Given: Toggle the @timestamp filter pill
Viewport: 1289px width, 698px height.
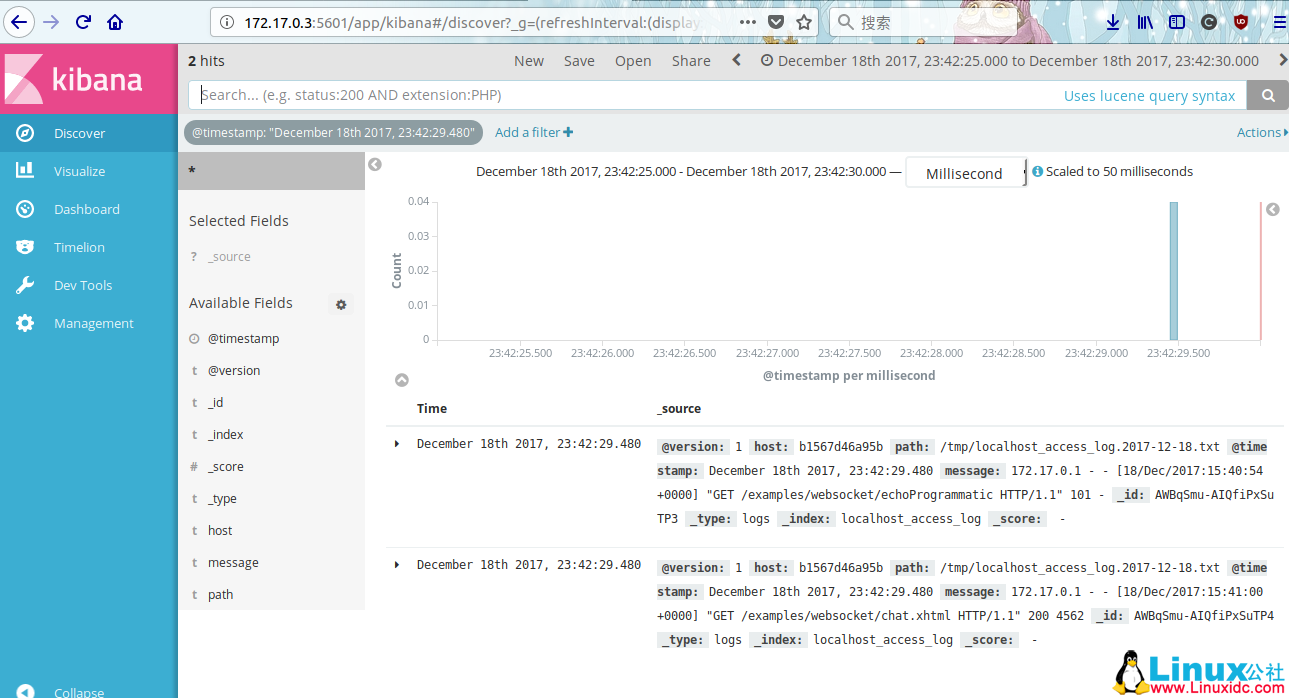Looking at the screenshot, I should click(x=333, y=131).
